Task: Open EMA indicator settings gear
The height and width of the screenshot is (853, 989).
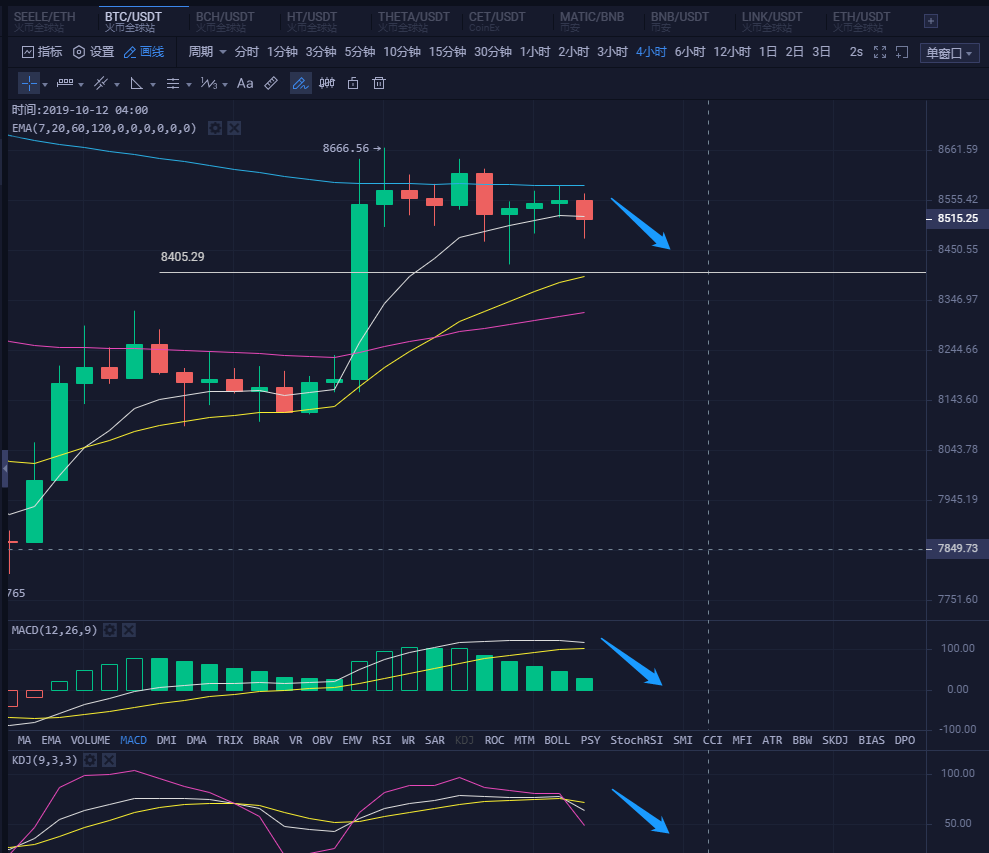Action: pos(214,129)
